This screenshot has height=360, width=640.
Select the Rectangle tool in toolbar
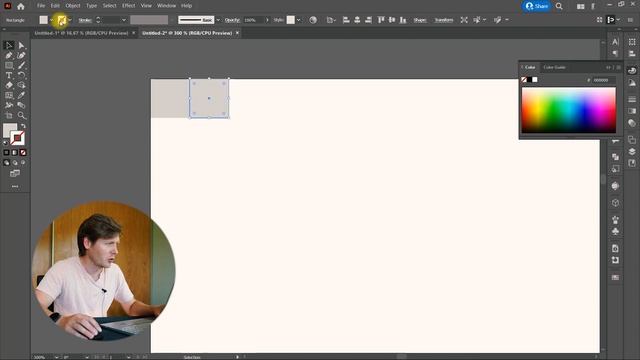coord(9,65)
